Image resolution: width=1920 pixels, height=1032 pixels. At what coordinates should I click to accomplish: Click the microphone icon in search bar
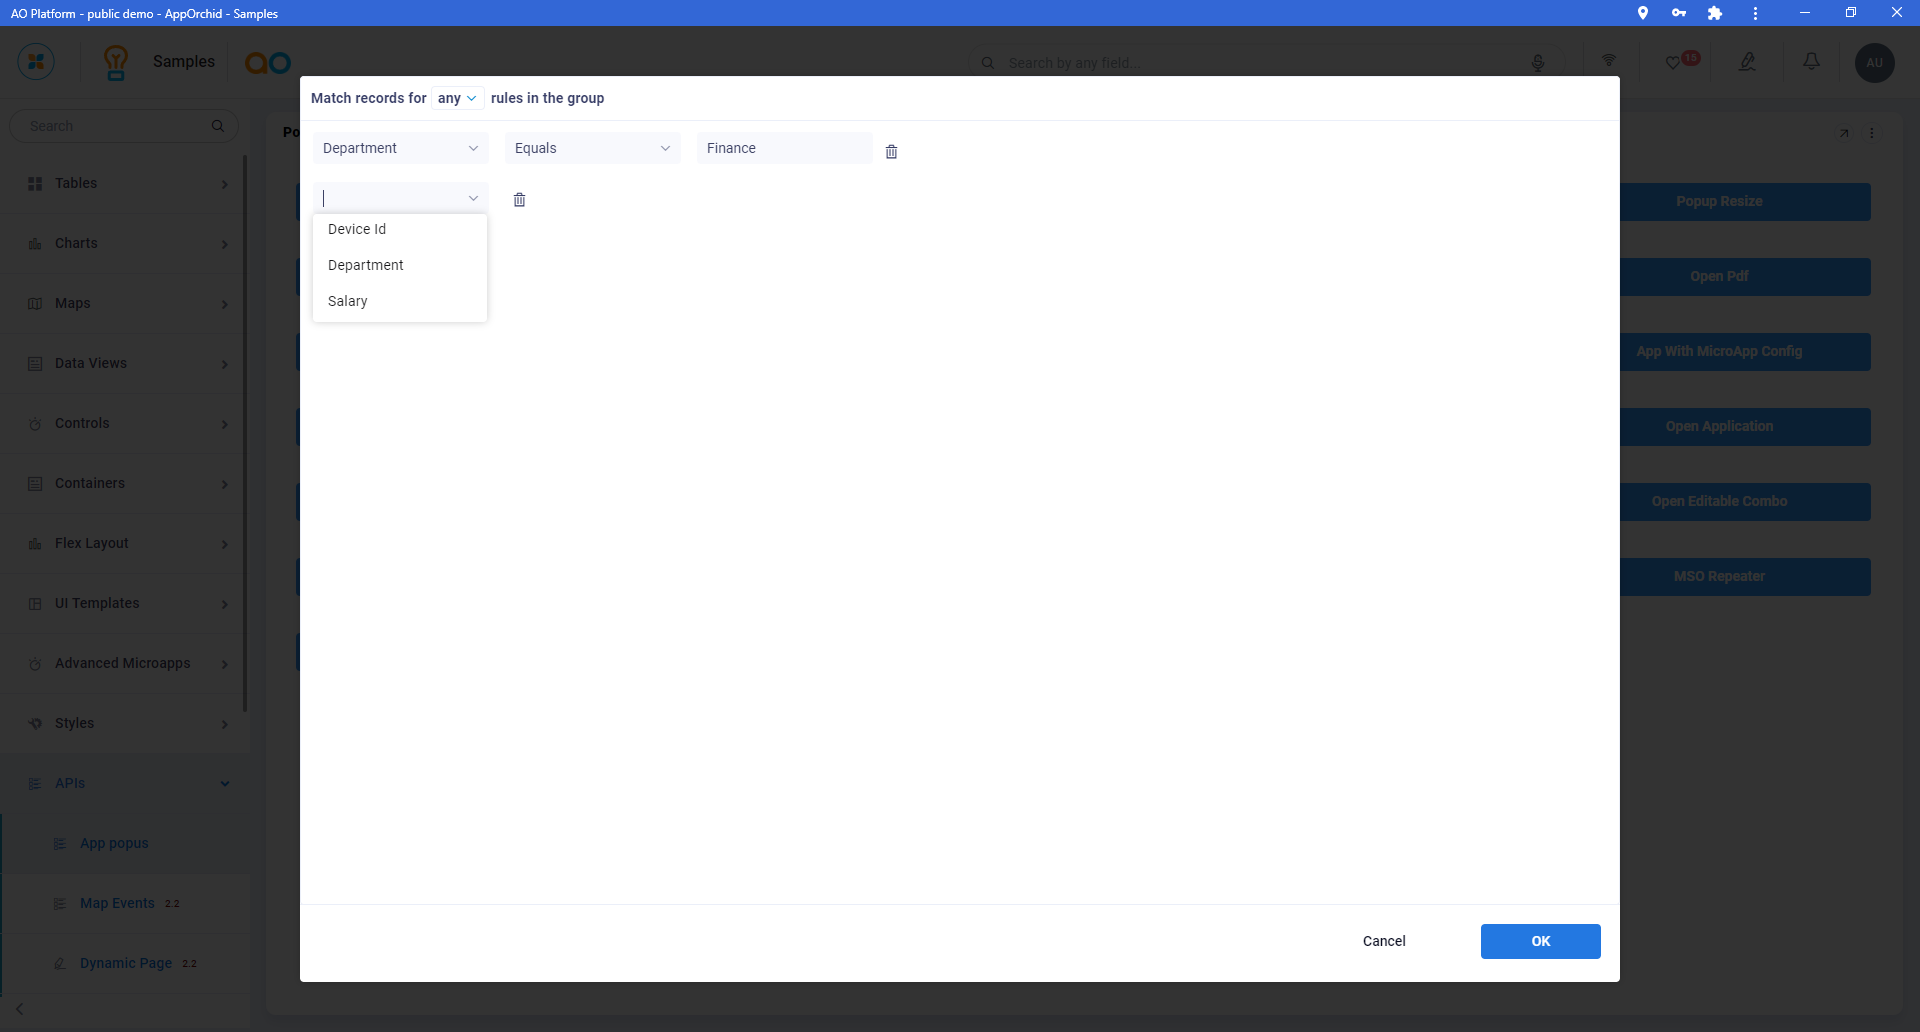(1538, 63)
